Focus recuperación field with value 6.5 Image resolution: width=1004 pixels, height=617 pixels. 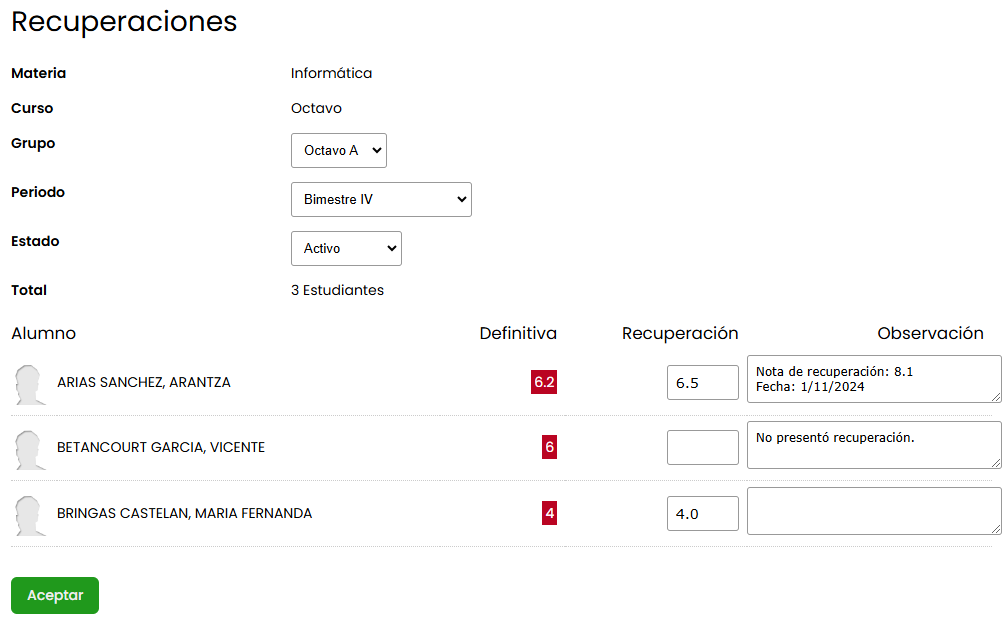point(702,383)
